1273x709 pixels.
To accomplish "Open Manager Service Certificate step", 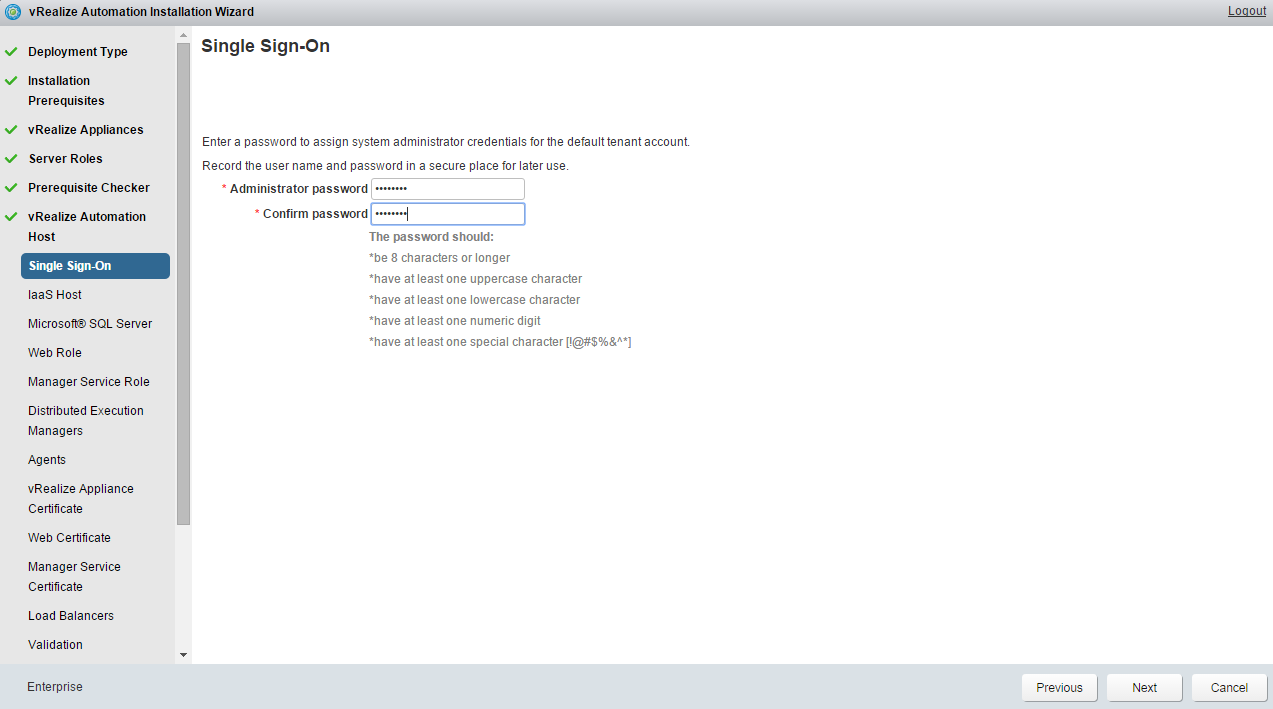I will [74, 577].
